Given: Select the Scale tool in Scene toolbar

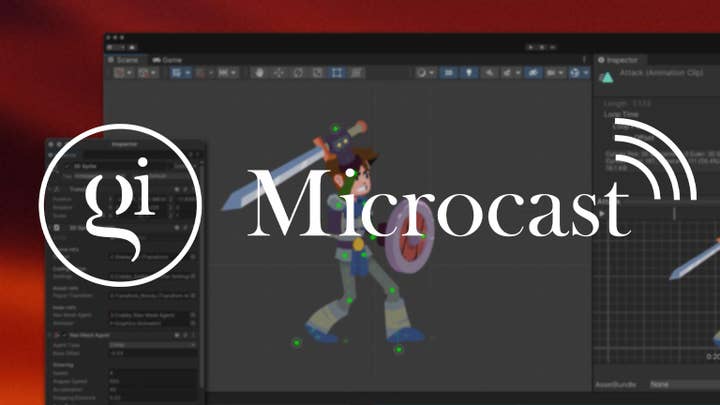Looking at the screenshot, I should click(317, 73).
